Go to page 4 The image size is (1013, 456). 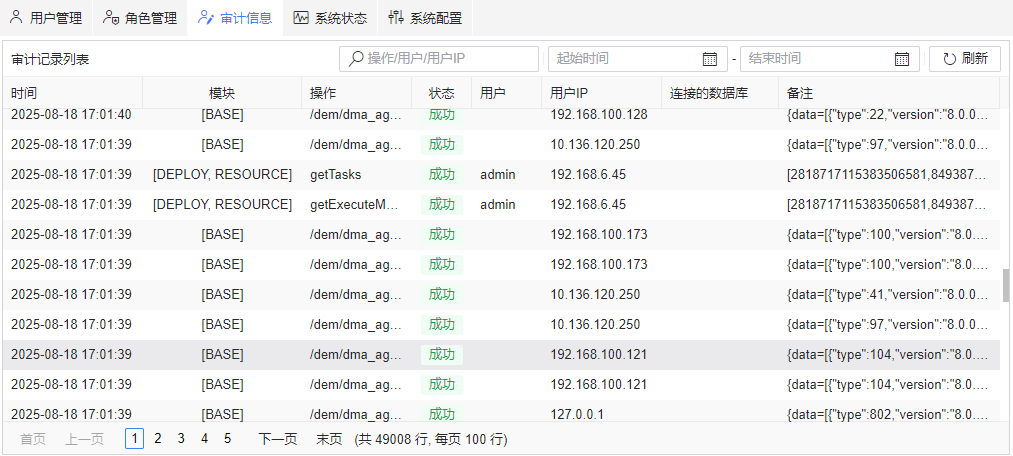[204, 439]
